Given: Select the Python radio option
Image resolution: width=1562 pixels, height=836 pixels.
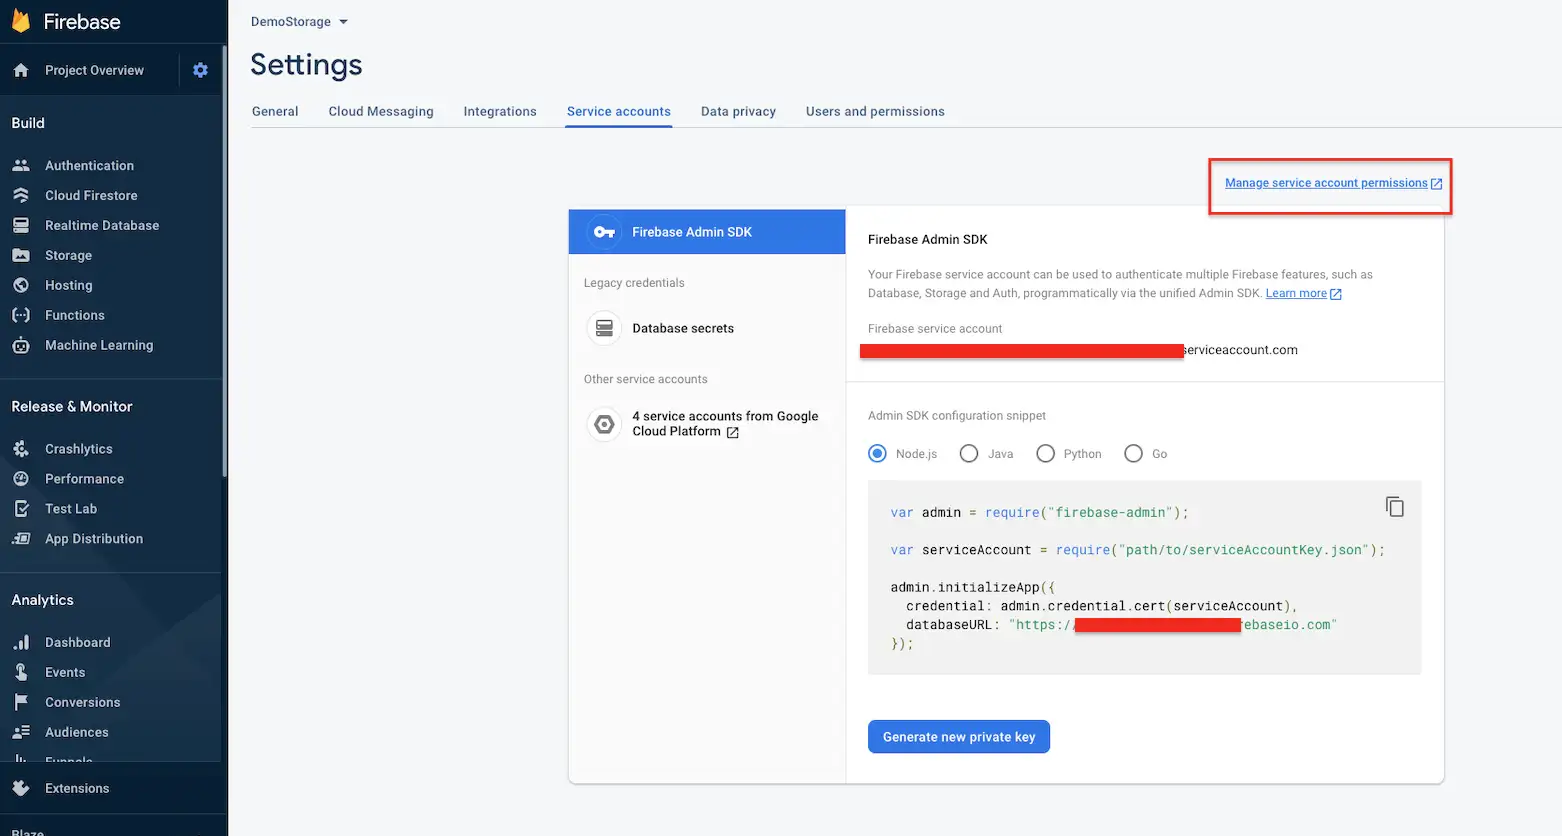Looking at the screenshot, I should point(1046,454).
